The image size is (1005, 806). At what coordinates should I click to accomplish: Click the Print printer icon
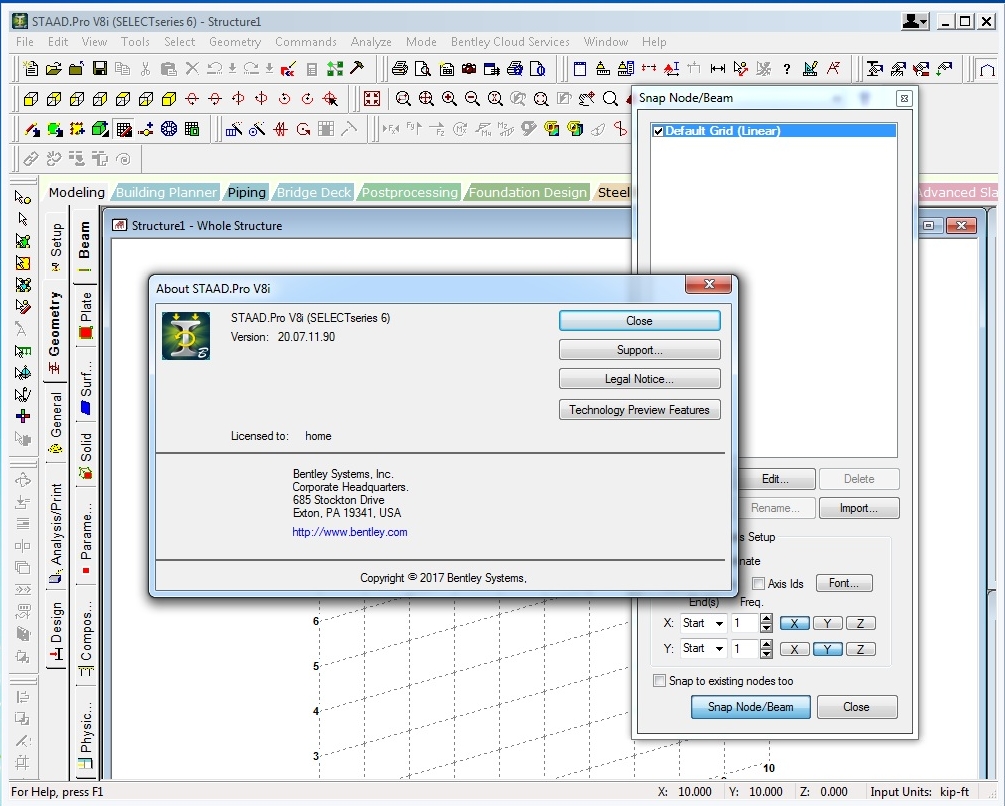pyautogui.click(x=400, y=68)
